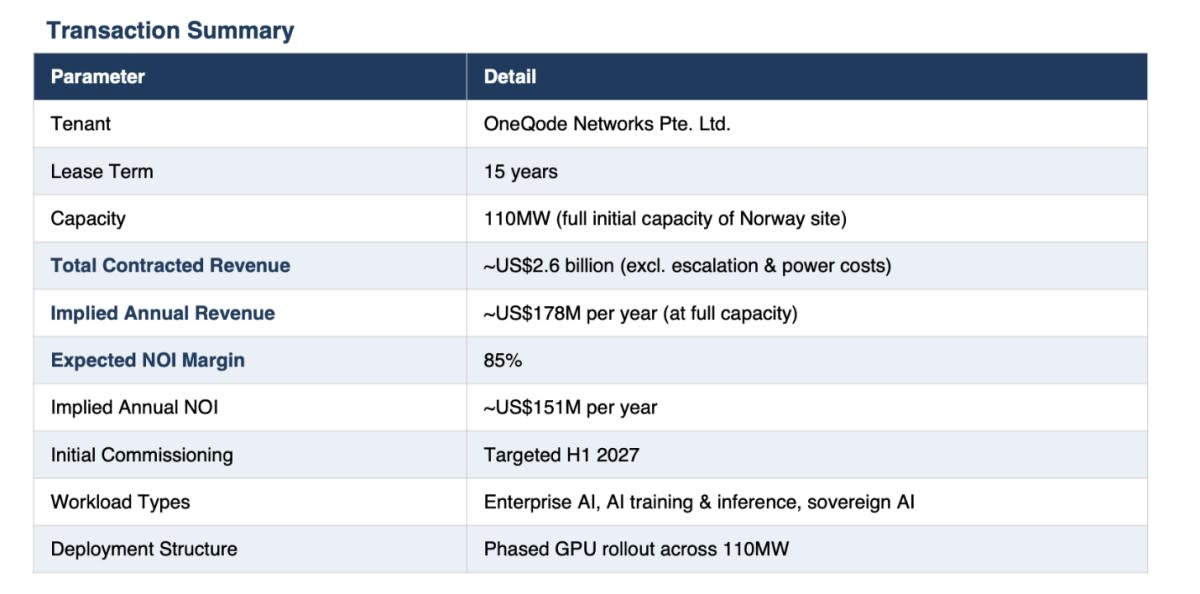Click the Tenant row label

[81, 124]
